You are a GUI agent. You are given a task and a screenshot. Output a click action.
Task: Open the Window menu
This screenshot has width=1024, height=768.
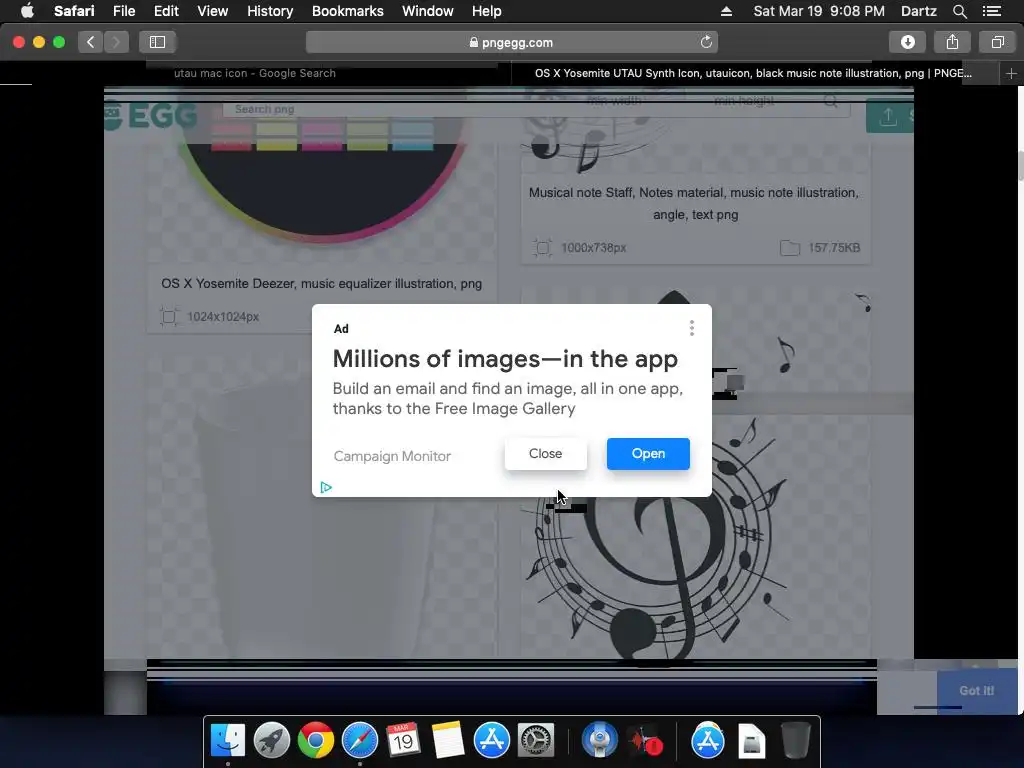(x=428, y=11)
